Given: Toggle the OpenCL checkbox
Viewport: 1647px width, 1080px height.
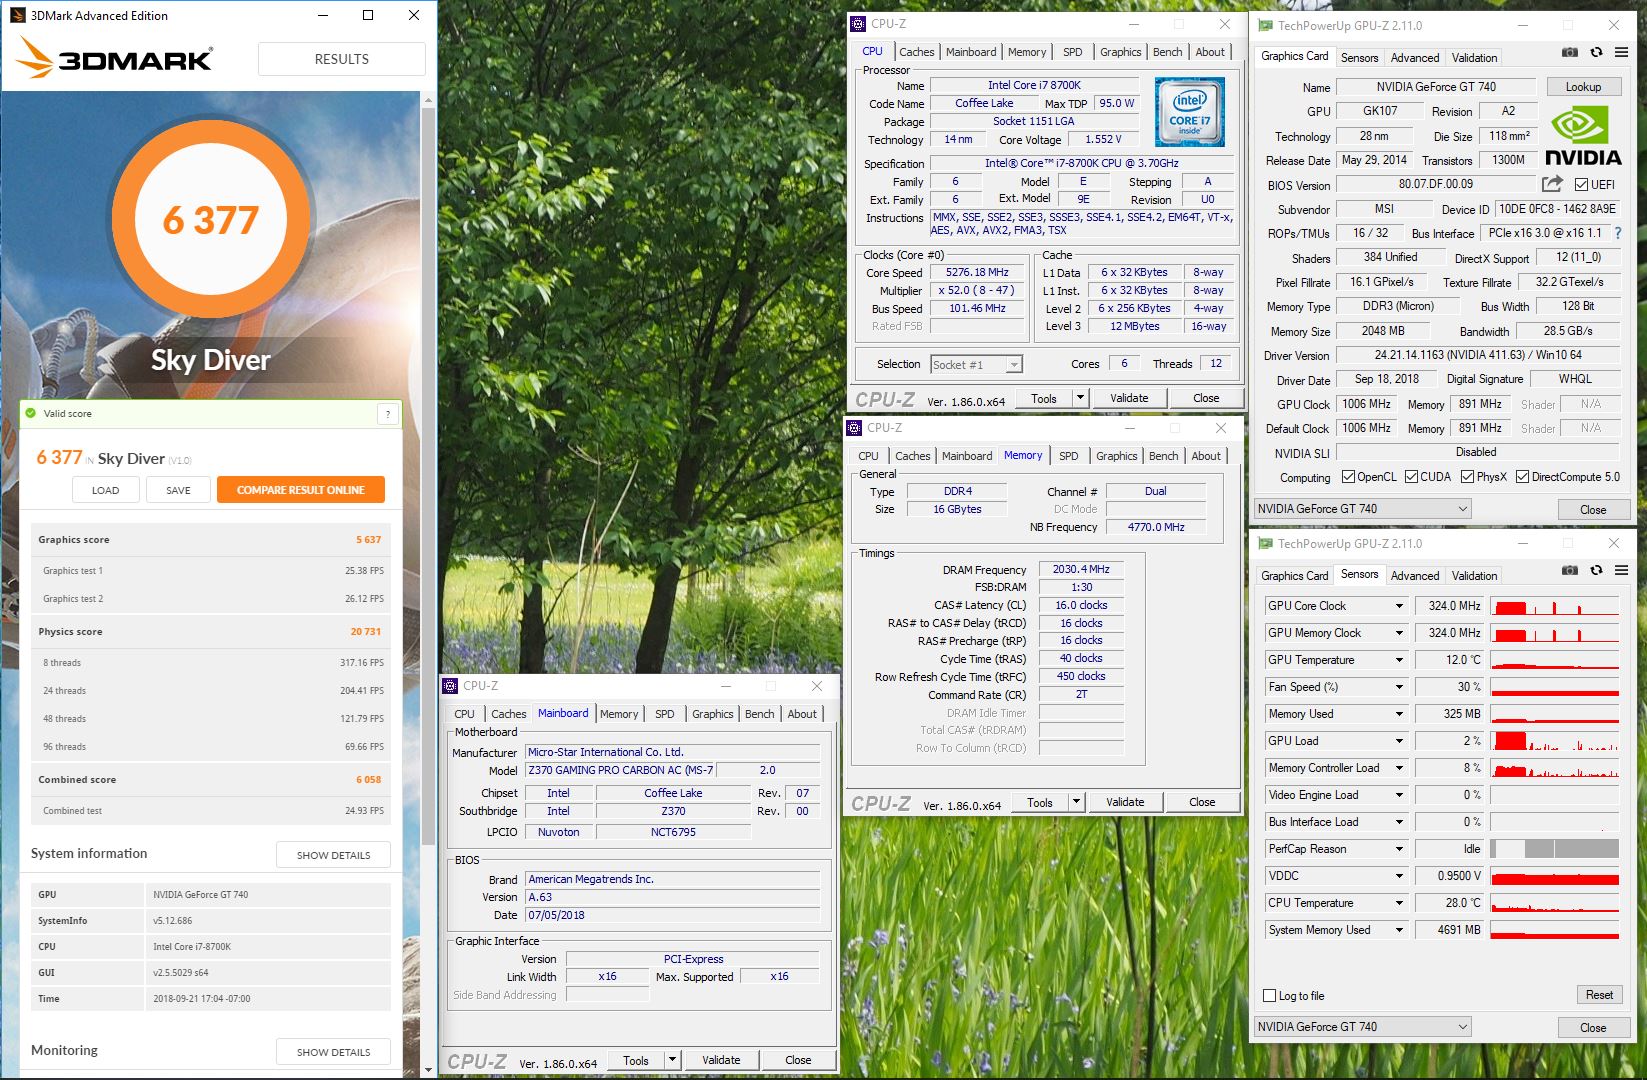Looking at the screenshot, I should [1348, 477].
